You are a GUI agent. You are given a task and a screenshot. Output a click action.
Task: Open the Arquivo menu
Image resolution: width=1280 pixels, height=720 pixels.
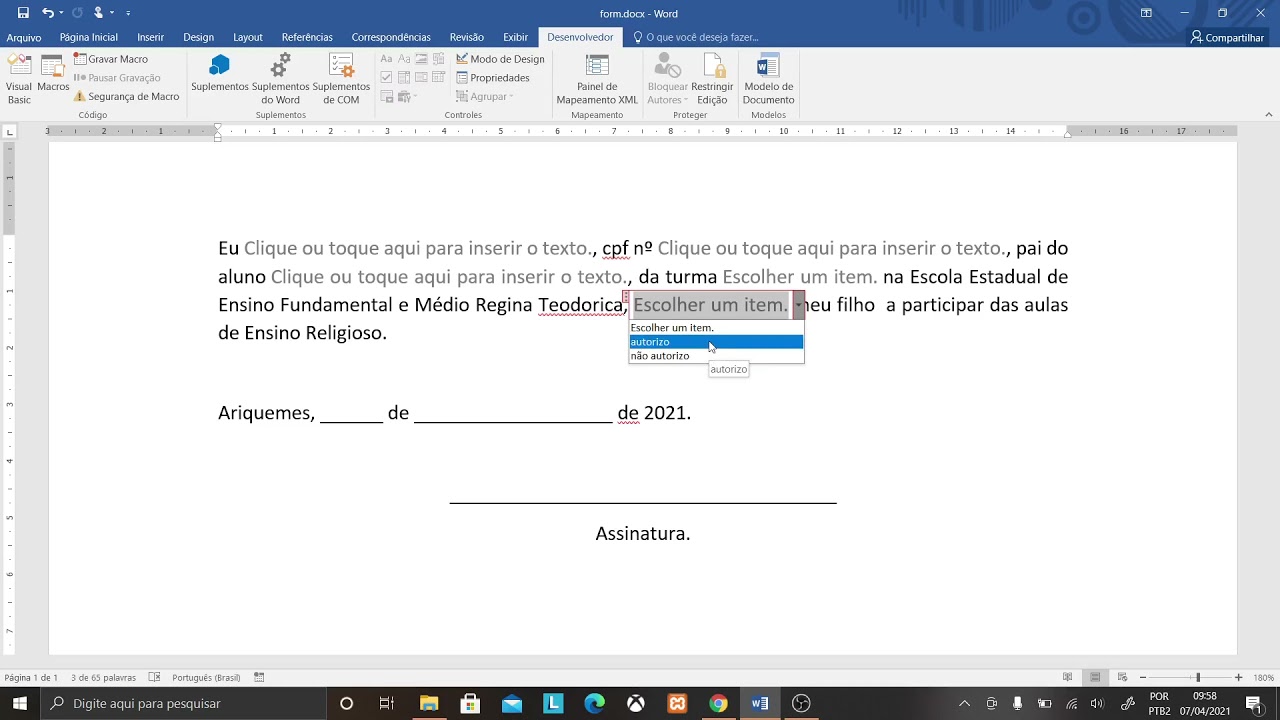[x=24, y=37]
